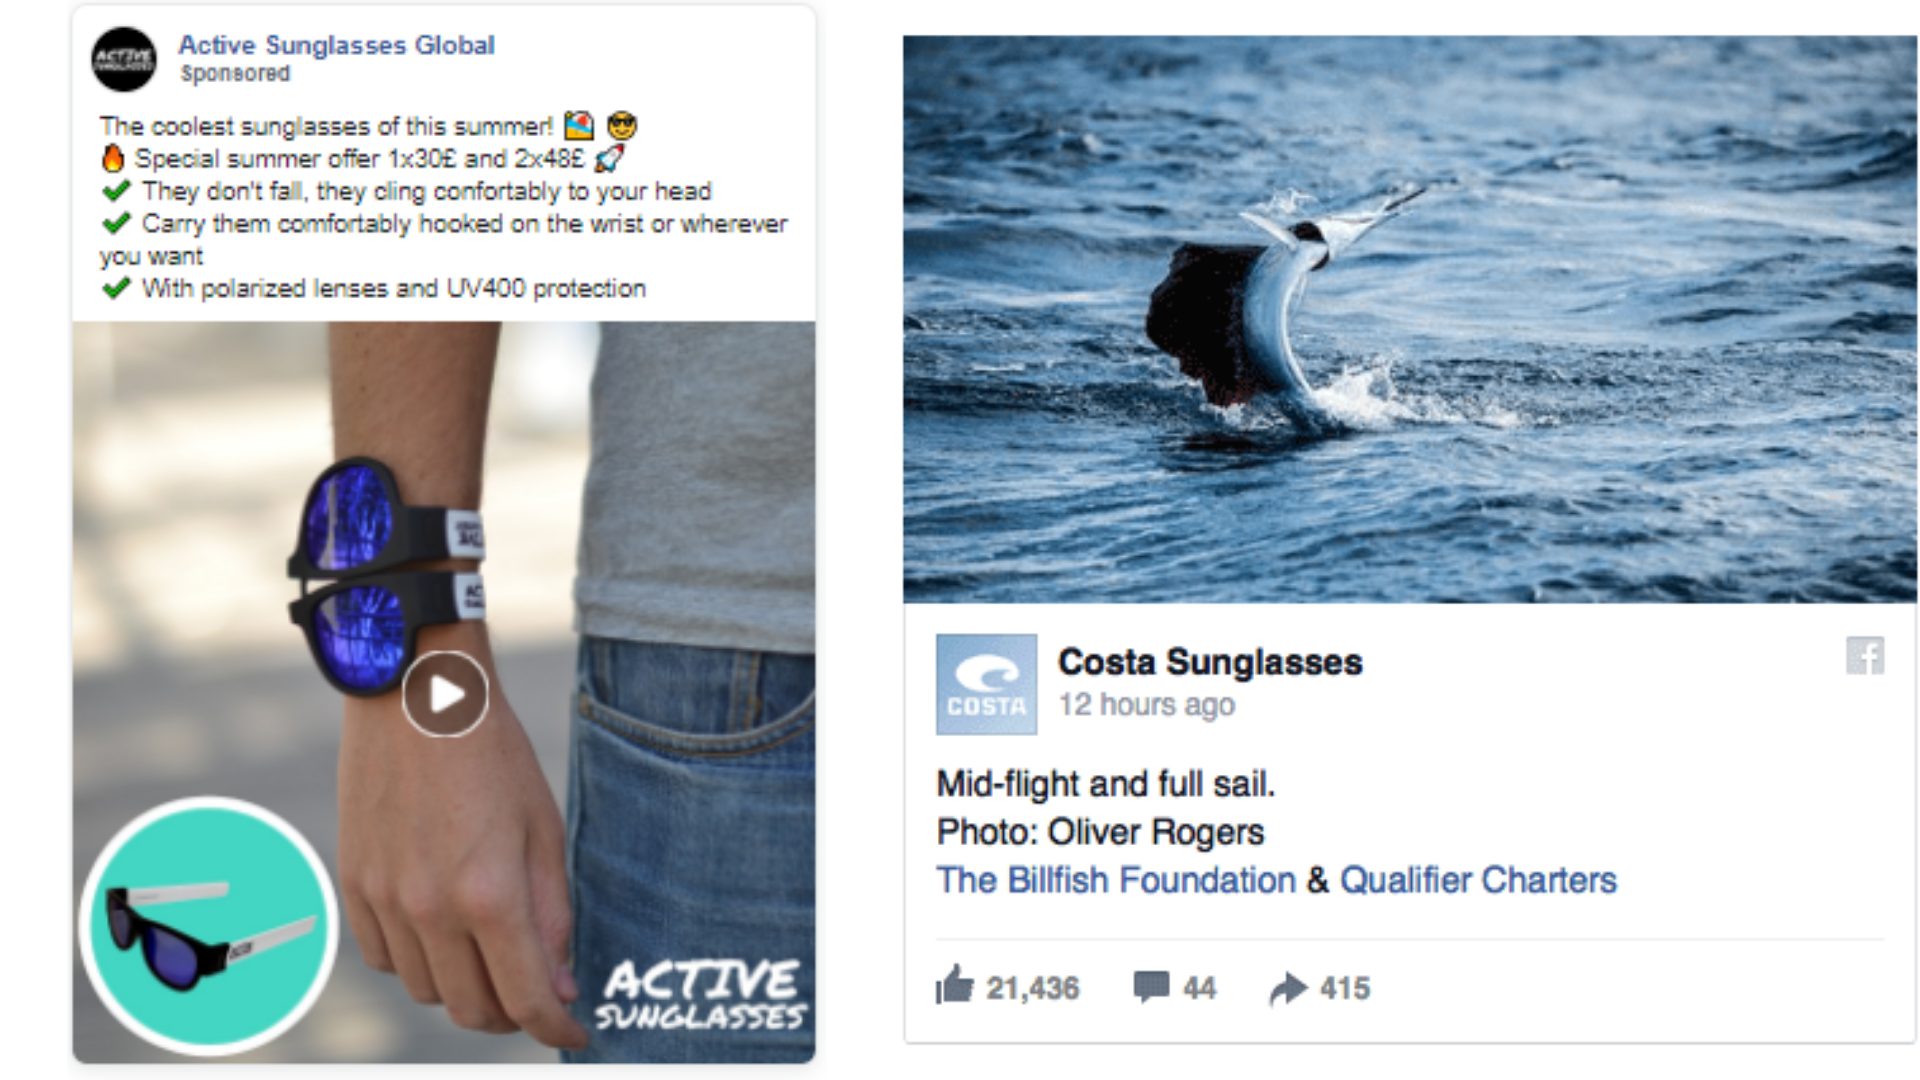Image resolution: width=1920 pixels, height=1080 pixels.
Task: Click the sunglasses wrapped on the wrist
Action: point(385,577)
